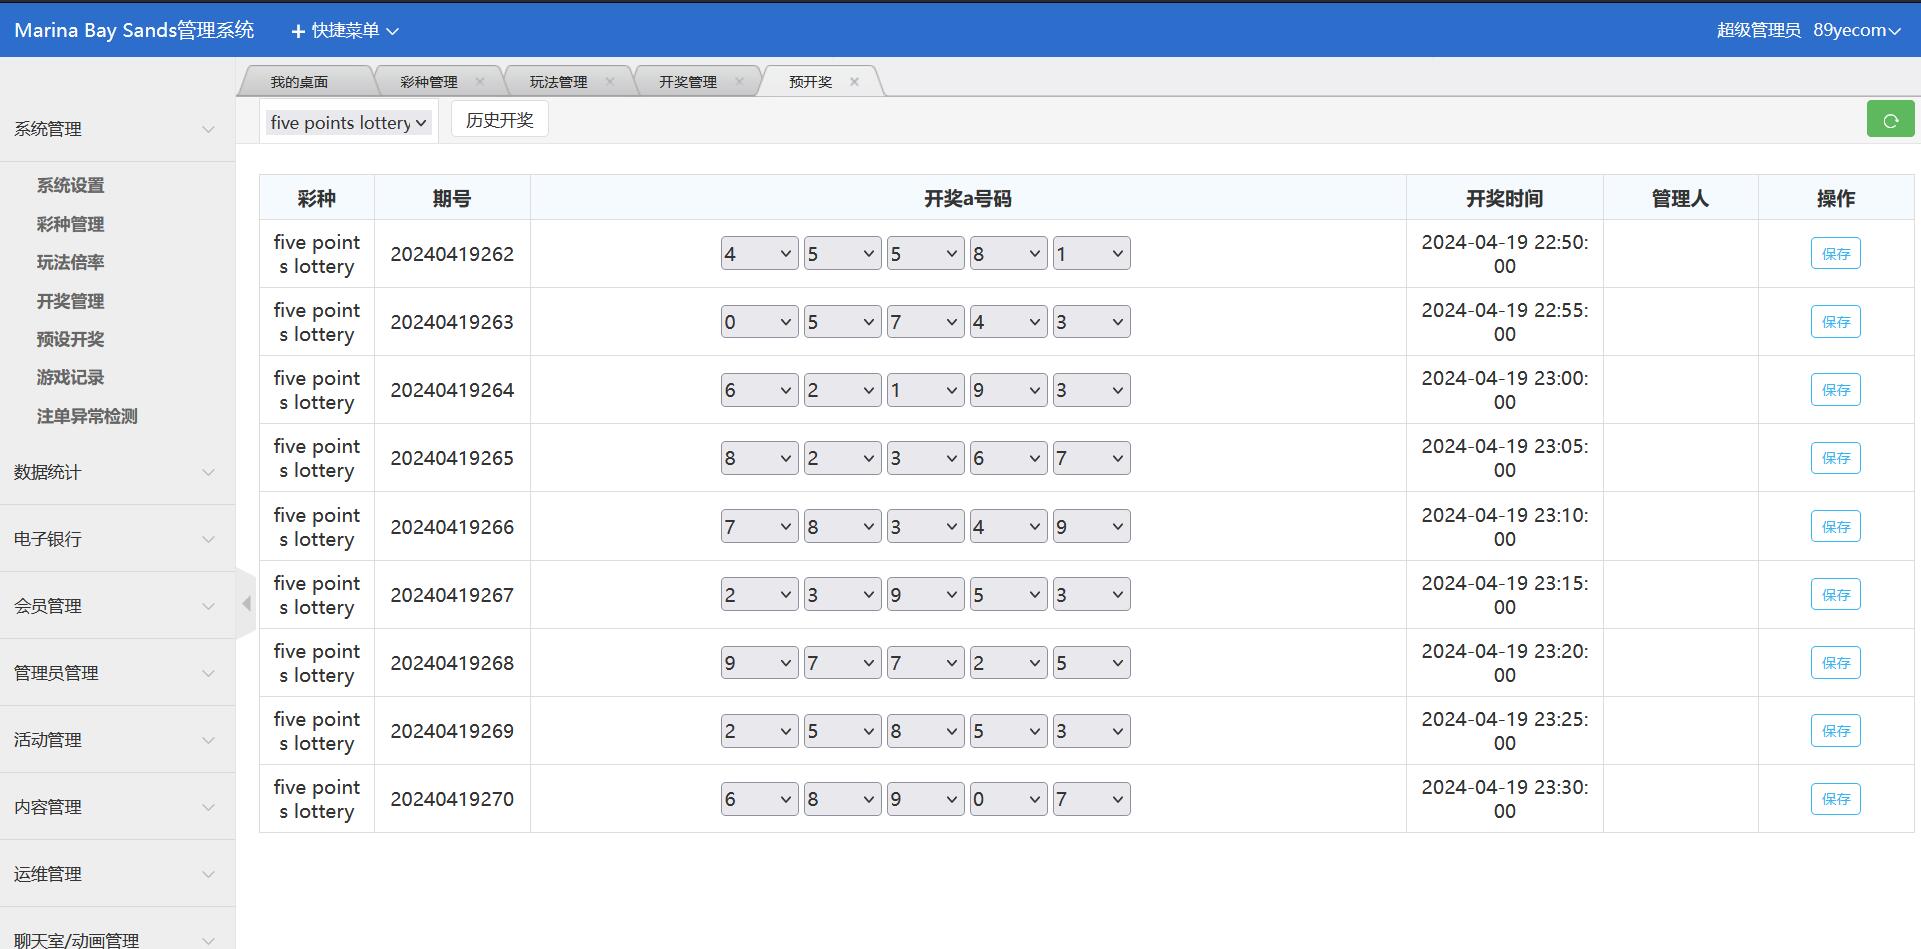Switch to the 开奖管理 tab
Screen dimensions: 1921x949
(687, 82)
